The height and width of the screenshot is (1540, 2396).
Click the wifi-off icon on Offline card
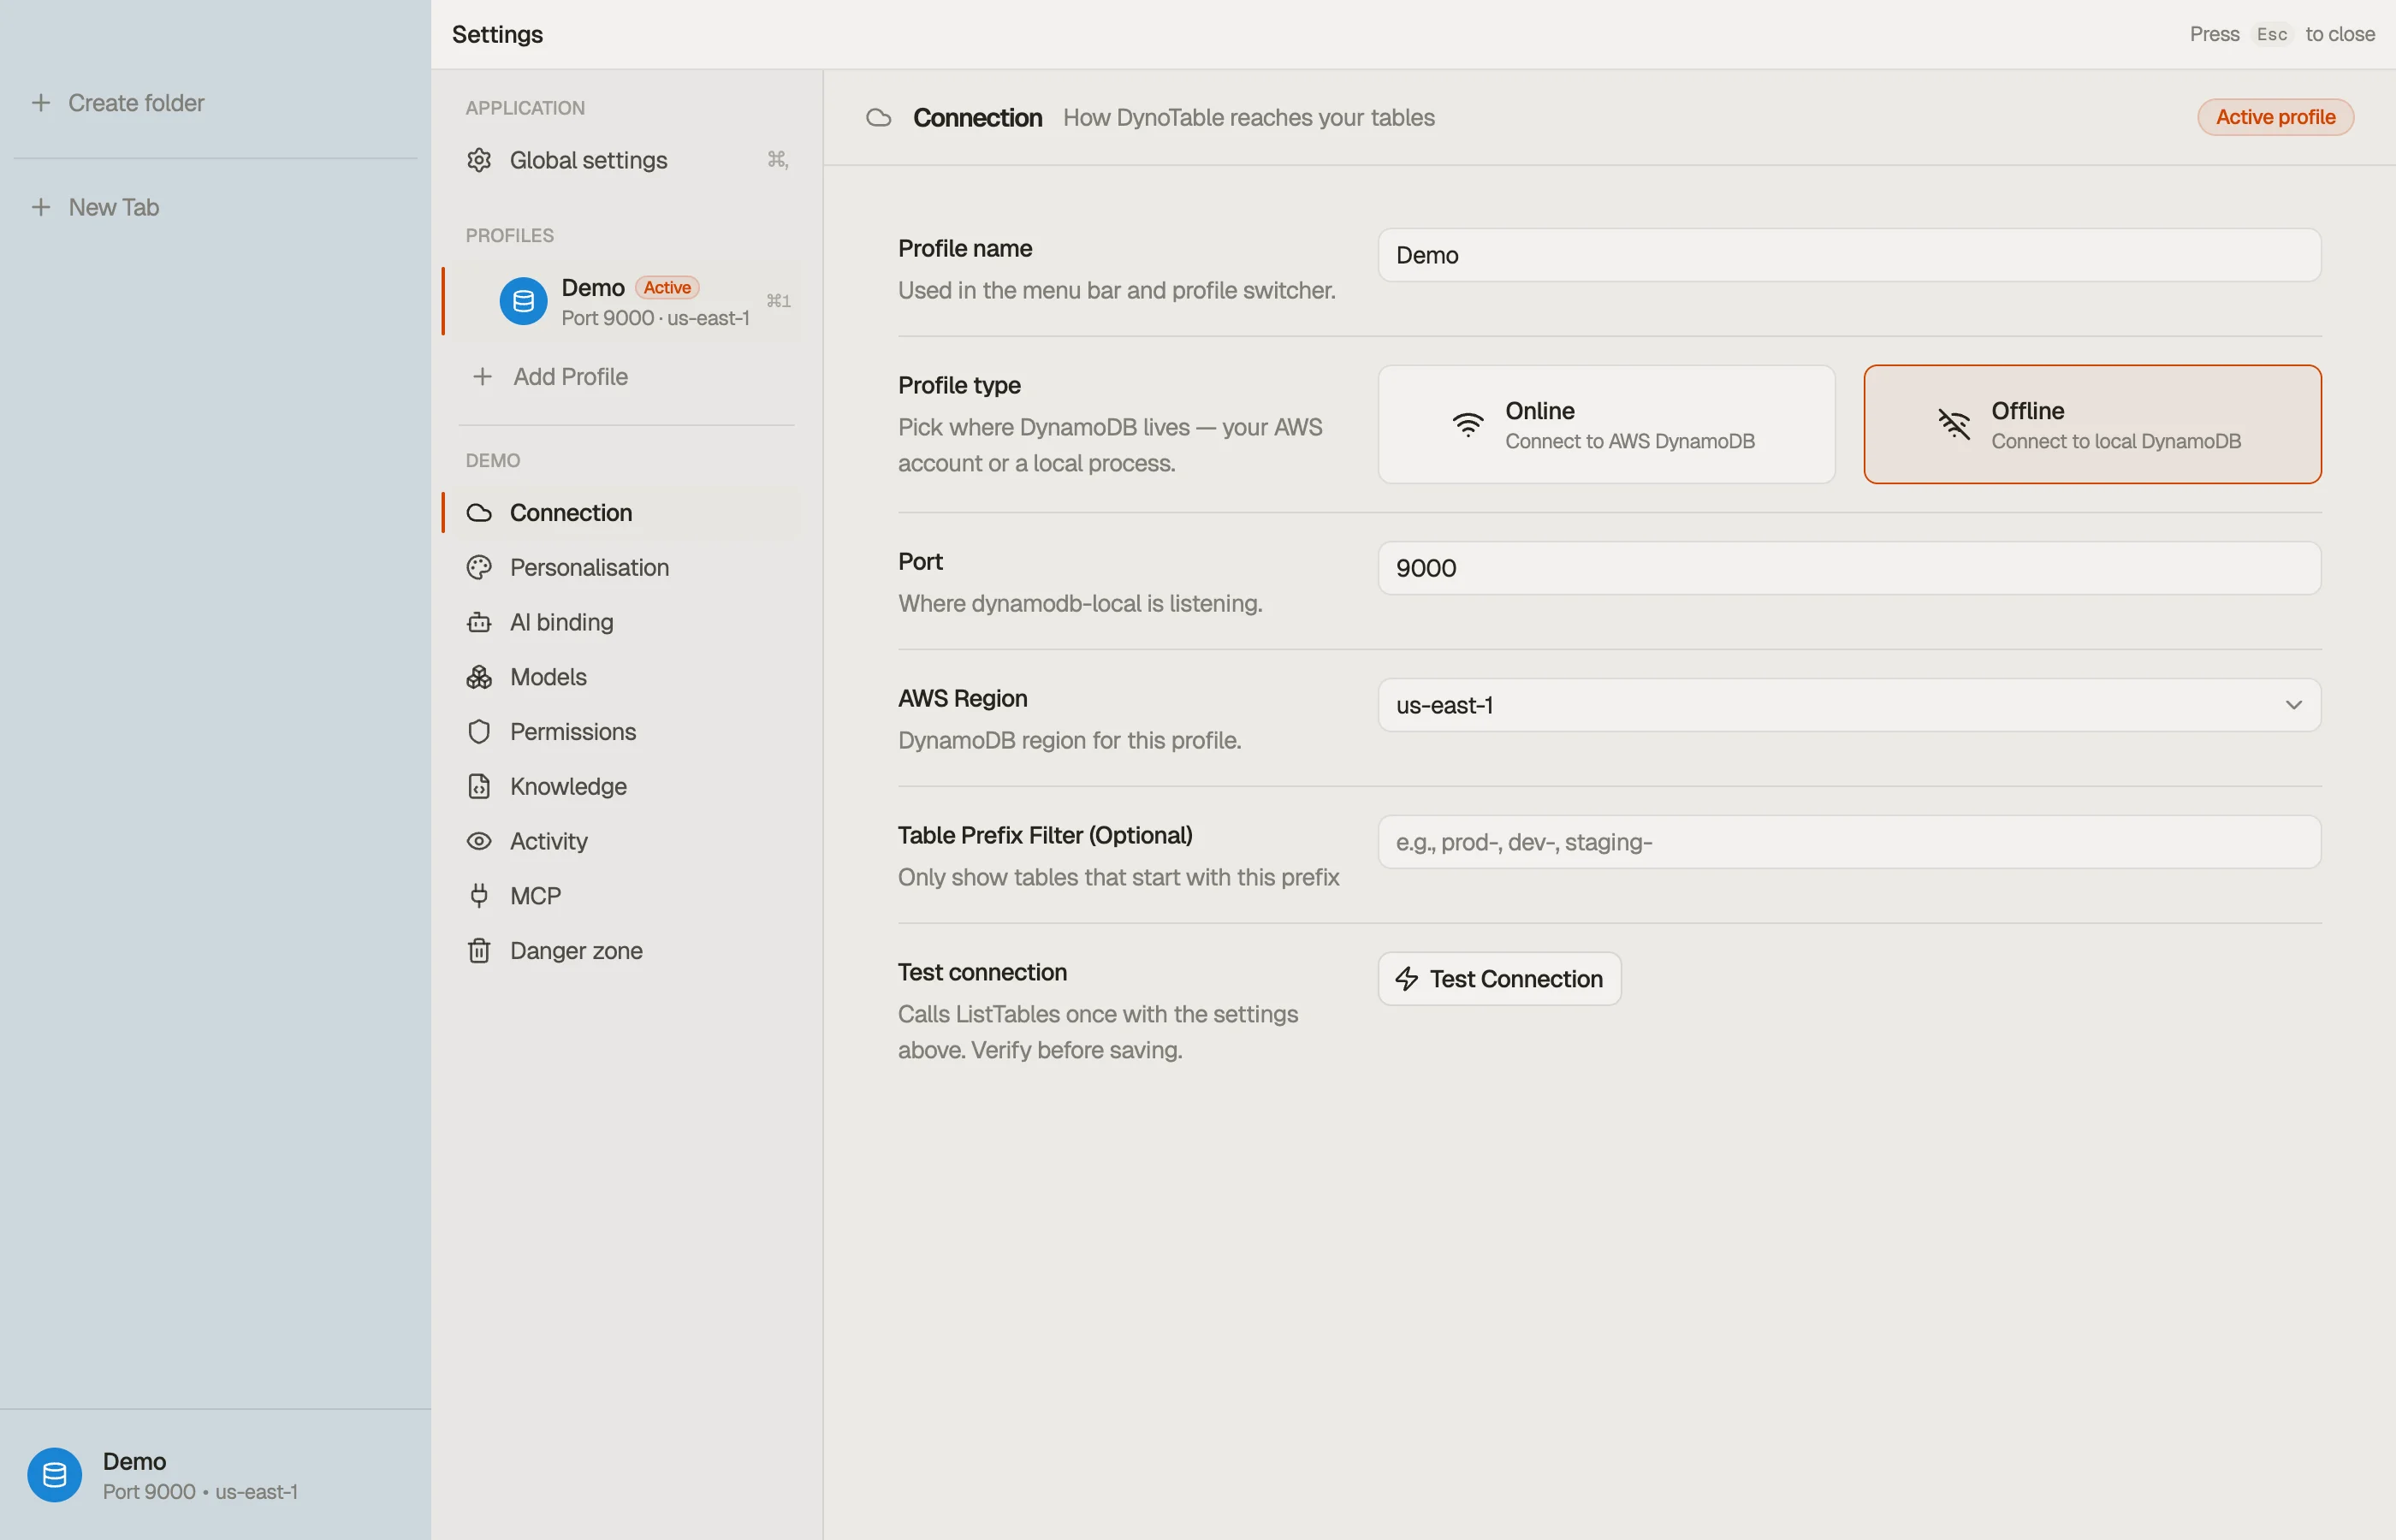coord(1954,424)
